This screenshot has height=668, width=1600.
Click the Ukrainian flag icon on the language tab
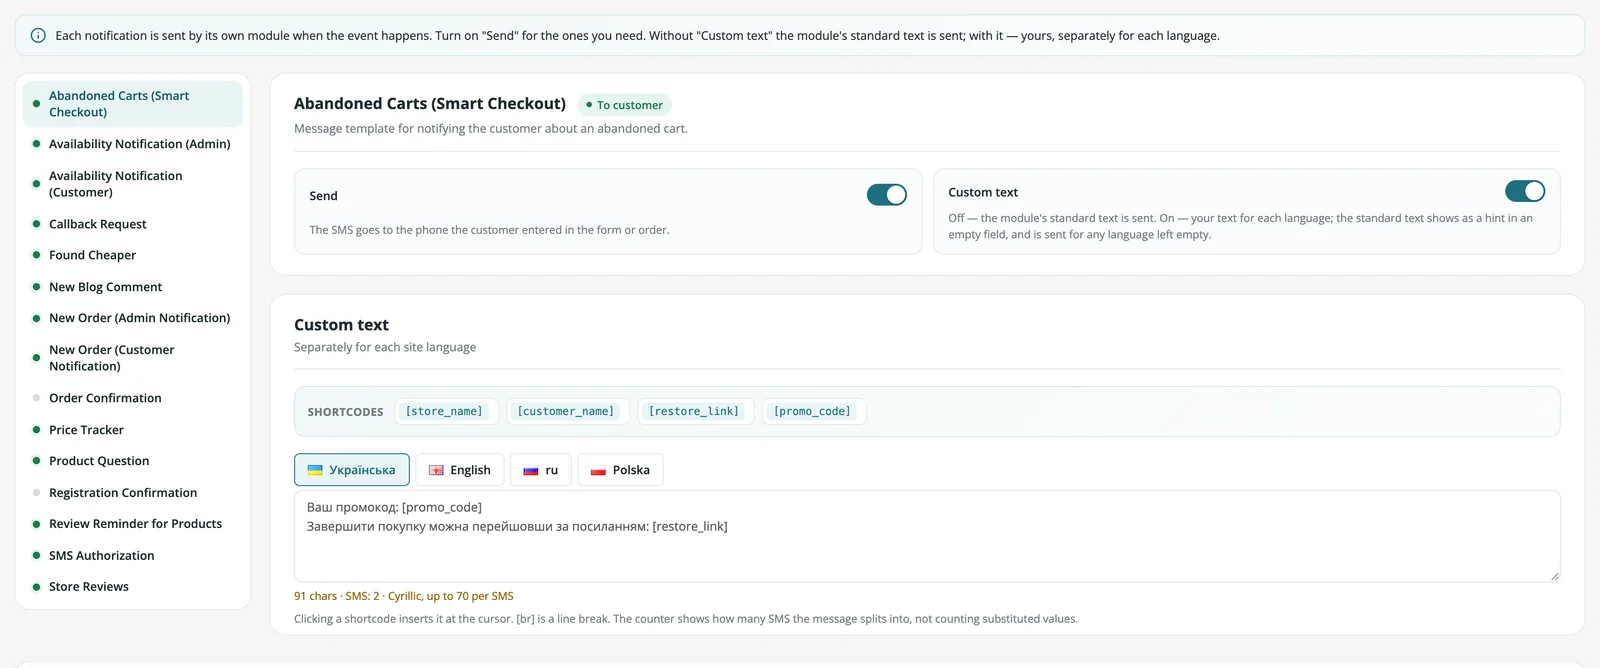tap(315, 470)
